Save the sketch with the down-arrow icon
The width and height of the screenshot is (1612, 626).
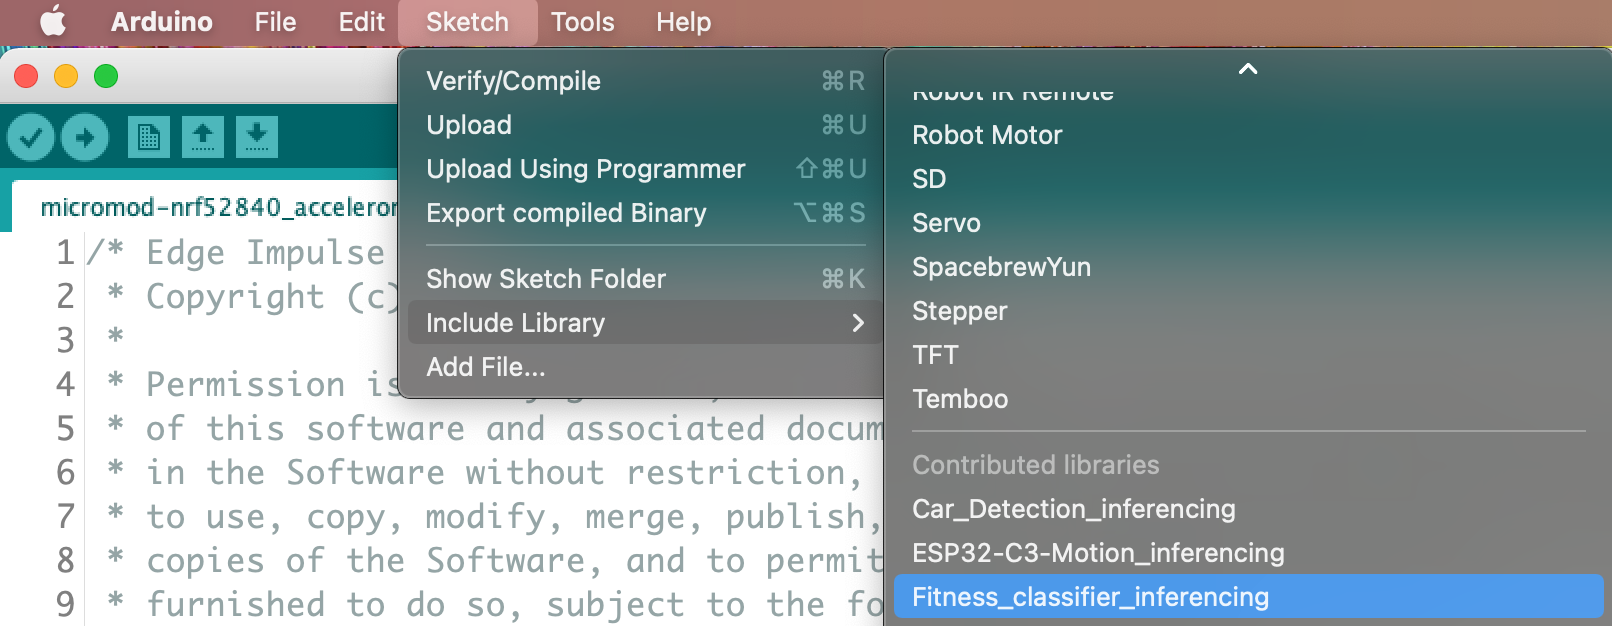pyautogui.click(x=257, y=137)
